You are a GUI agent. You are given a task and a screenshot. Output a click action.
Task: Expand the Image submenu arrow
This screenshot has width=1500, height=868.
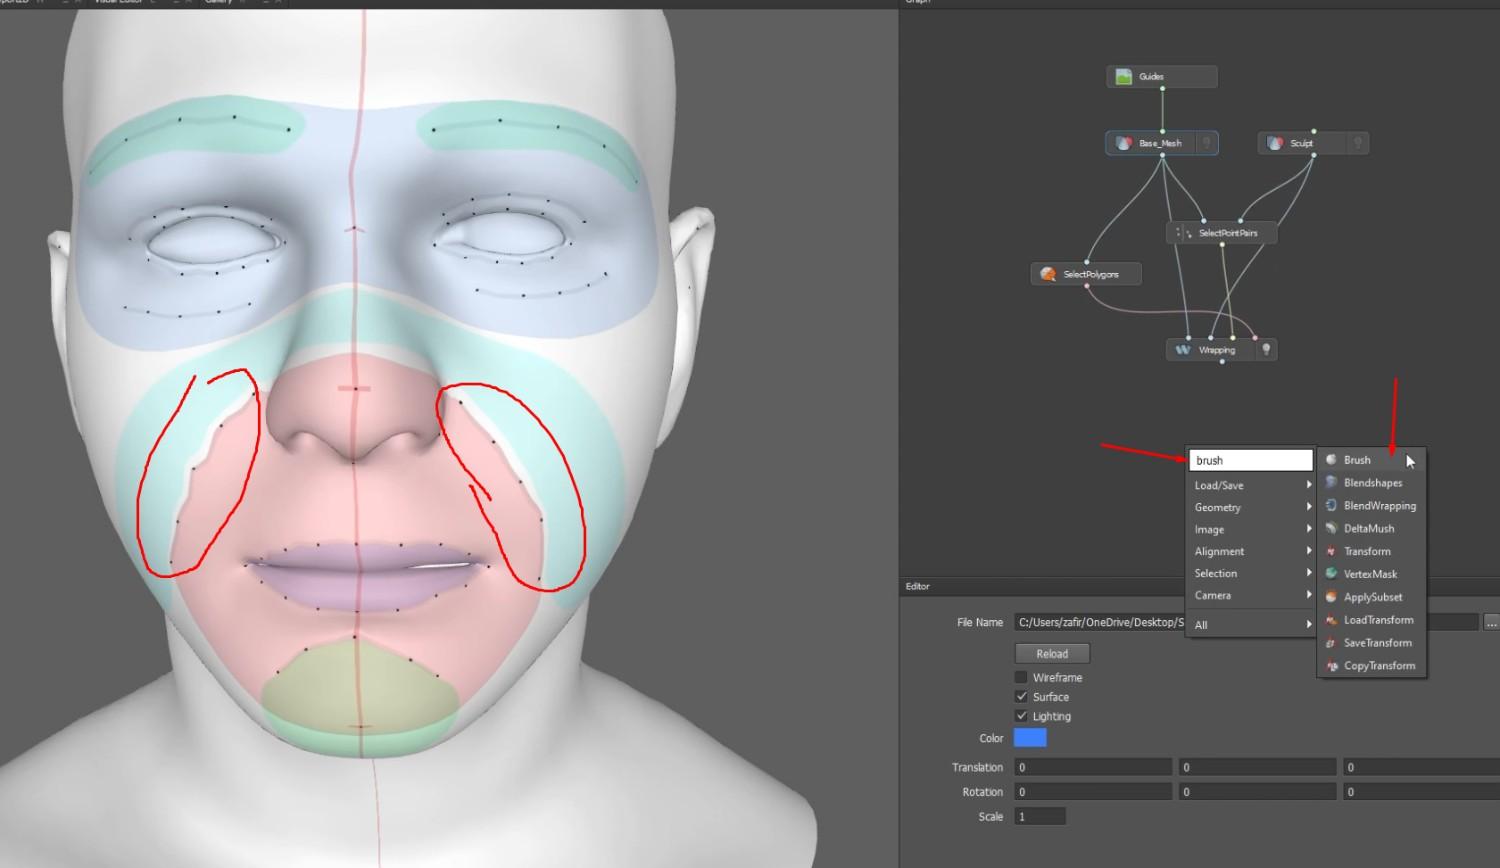[1308, 529]
